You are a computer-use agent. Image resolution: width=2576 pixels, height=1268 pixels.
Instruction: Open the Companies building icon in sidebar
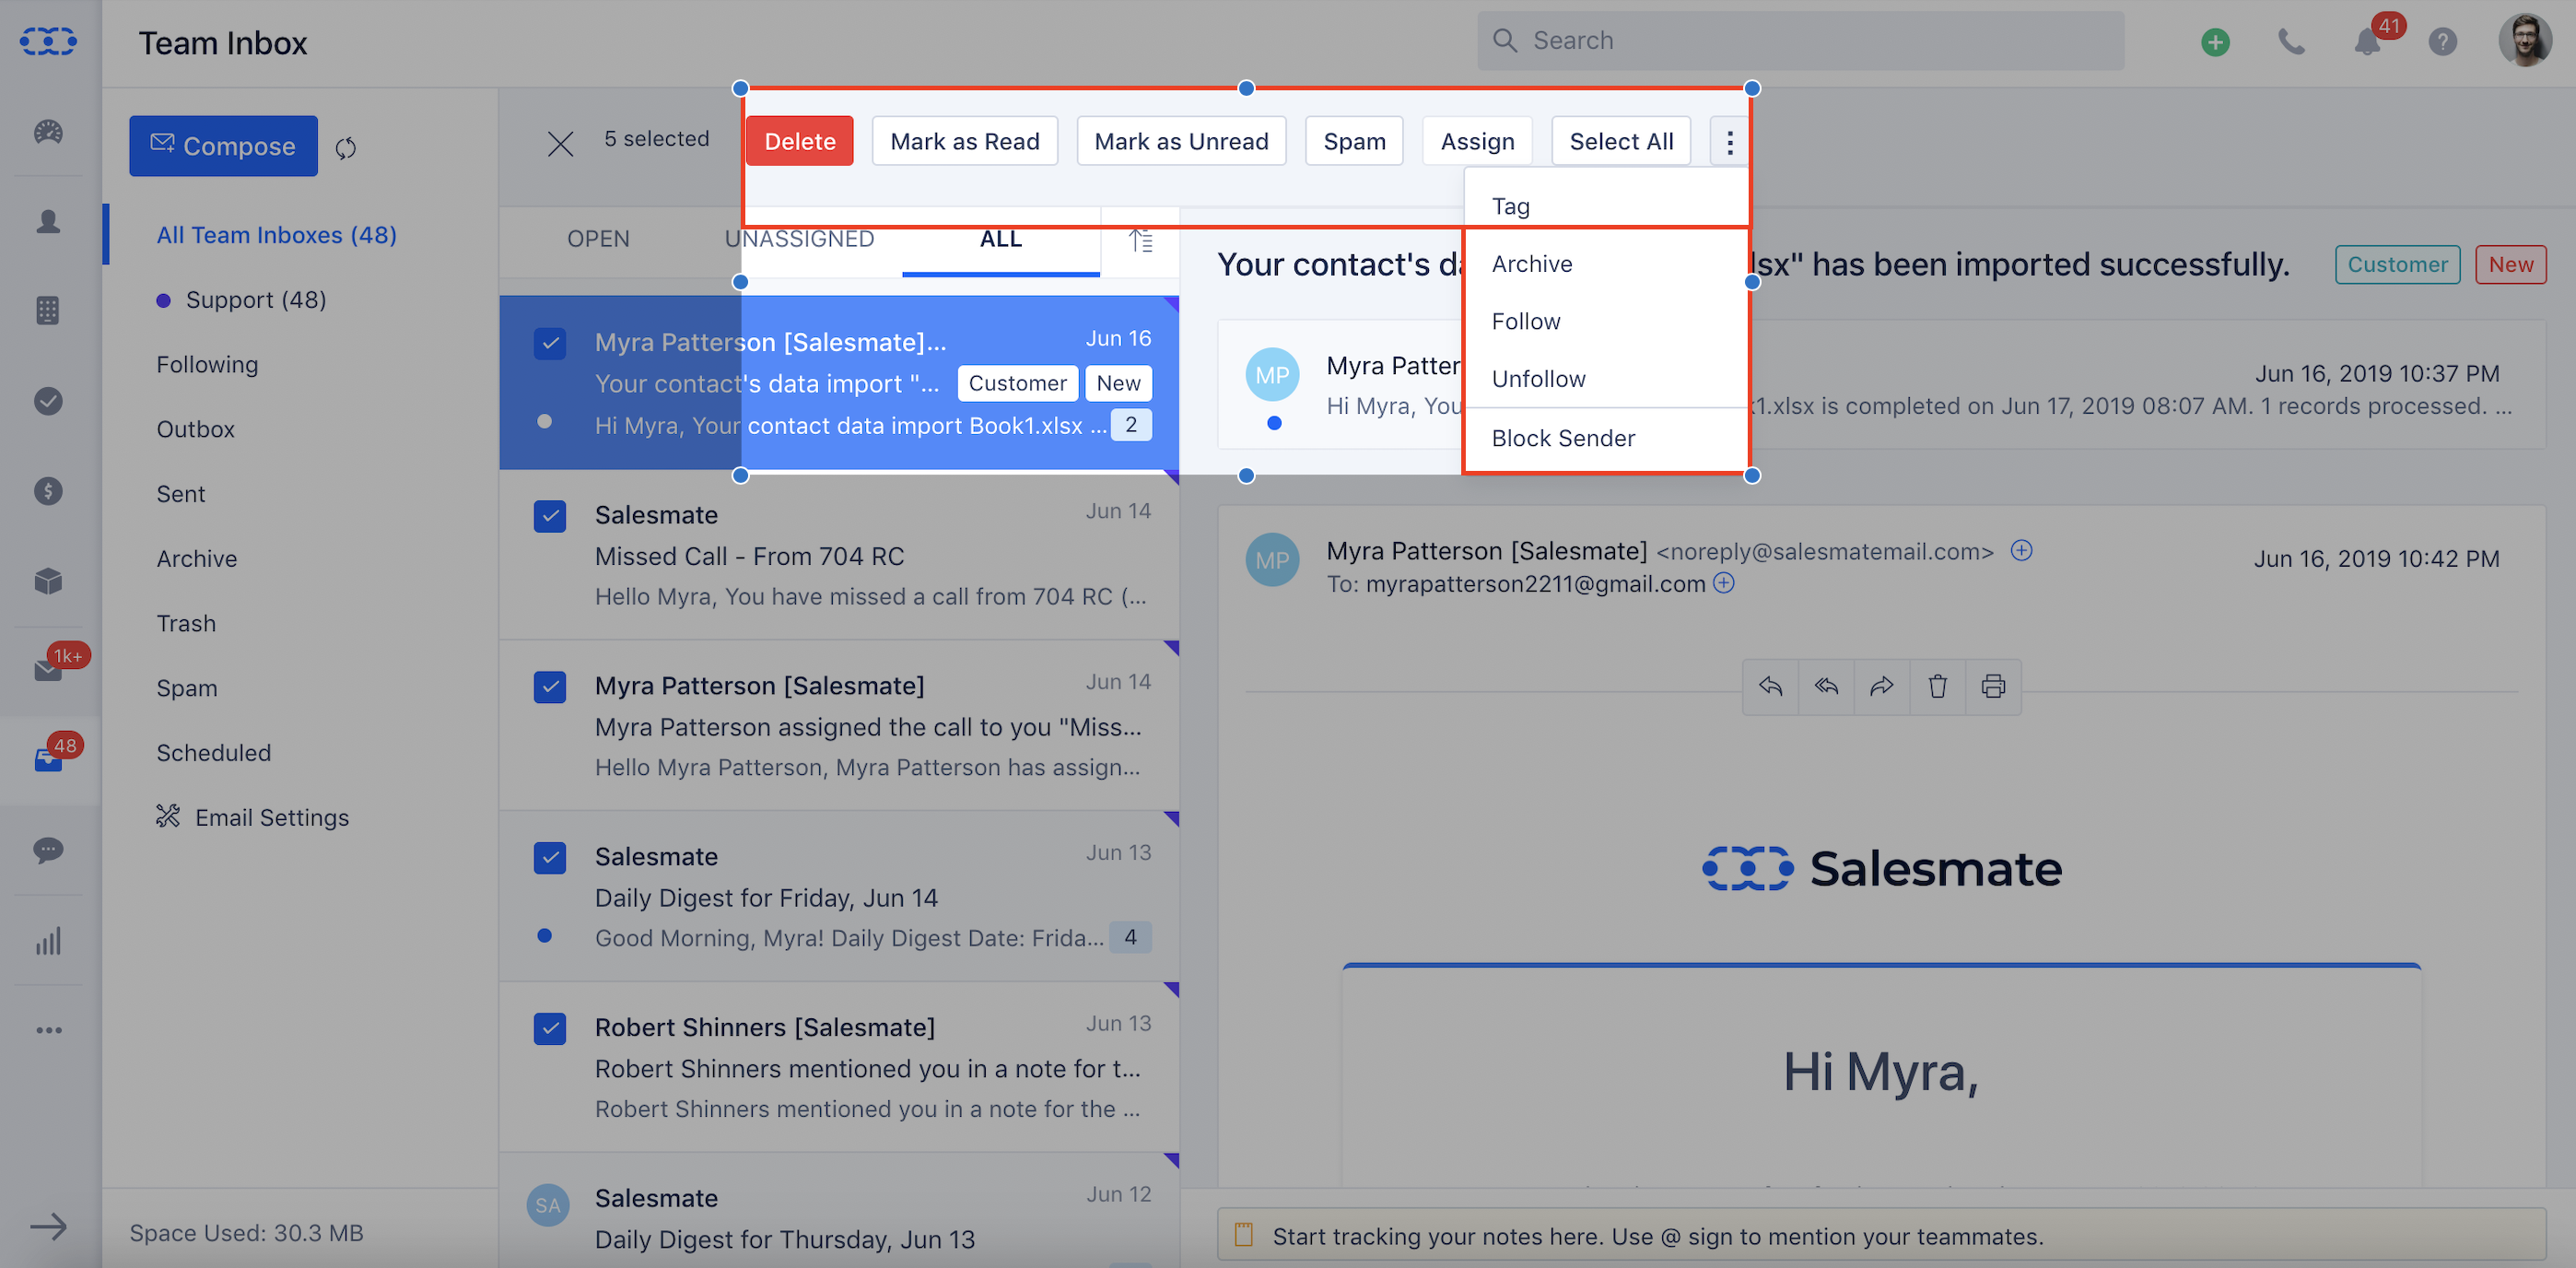pyautogui.click(x=48, y=311)
